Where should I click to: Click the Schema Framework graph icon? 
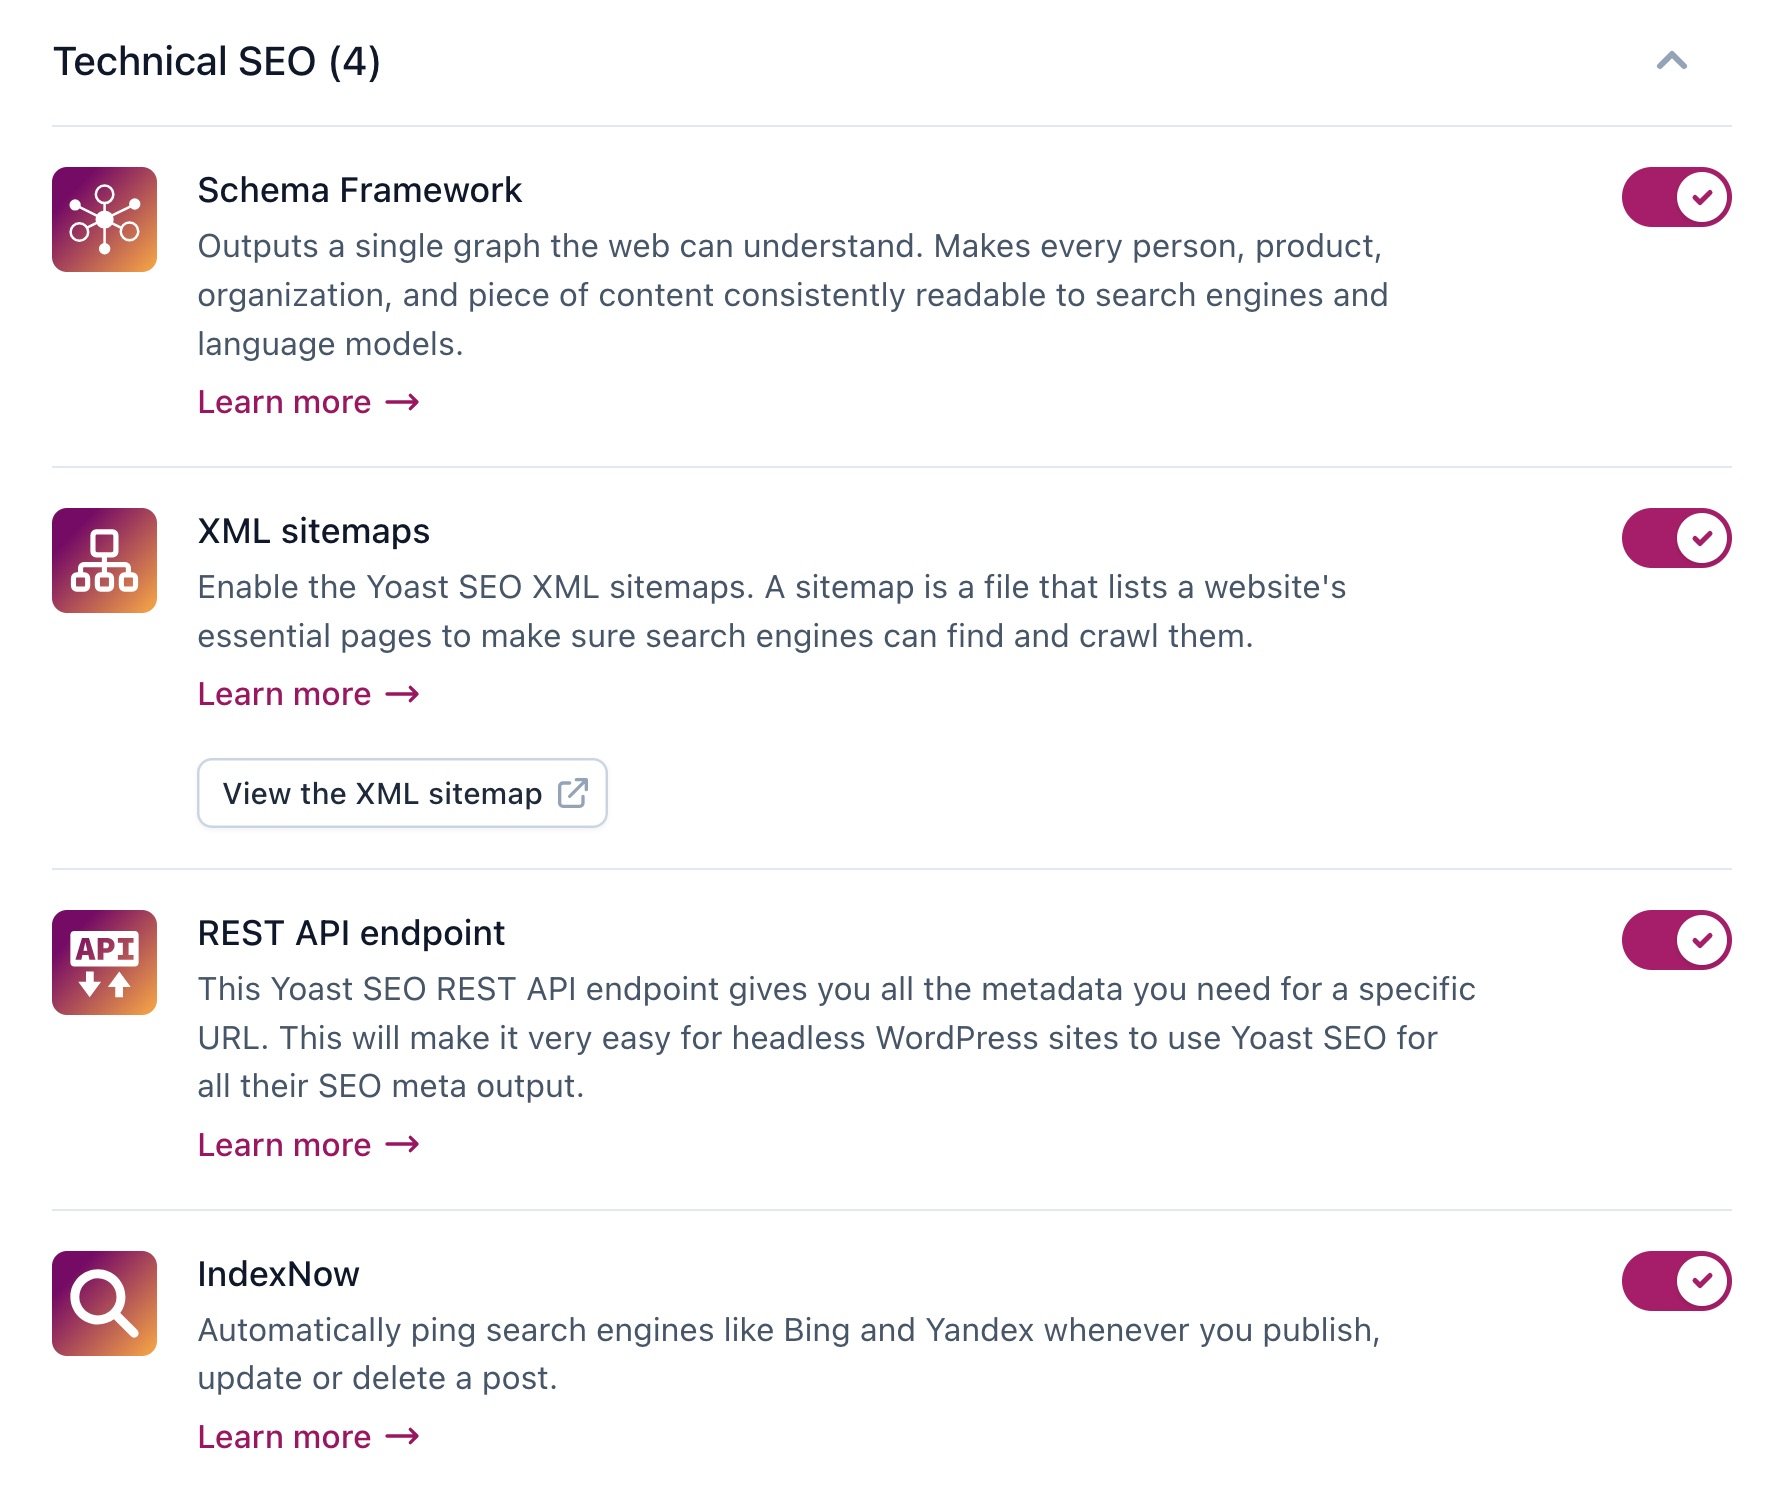click(x=104, y=219)
